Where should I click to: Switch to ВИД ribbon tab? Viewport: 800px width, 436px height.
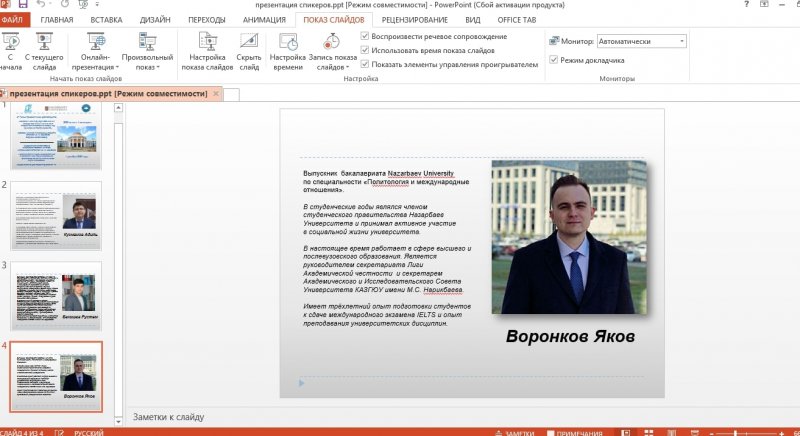pyautogui.click(x=472, y=20)
